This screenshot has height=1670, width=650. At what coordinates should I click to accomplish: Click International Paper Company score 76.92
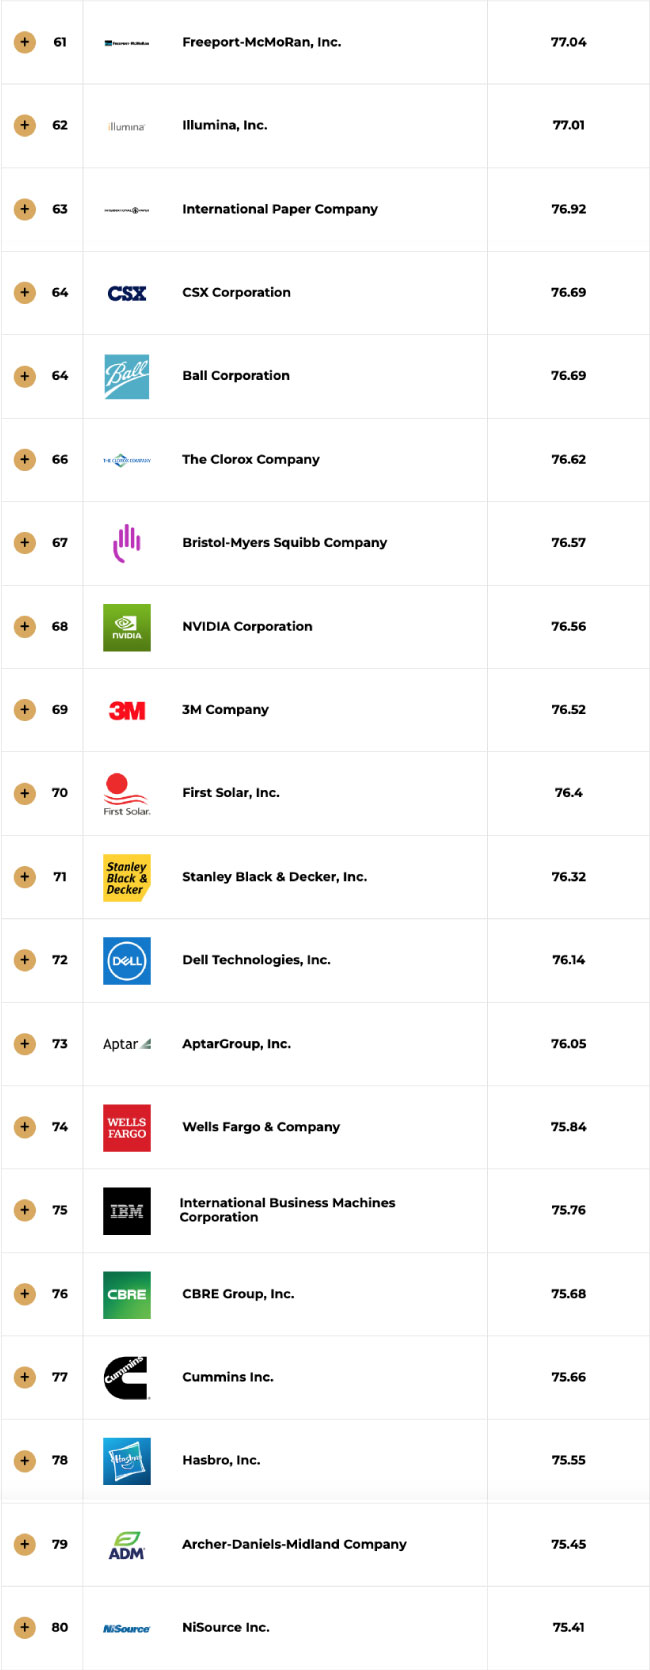point(568,209)
